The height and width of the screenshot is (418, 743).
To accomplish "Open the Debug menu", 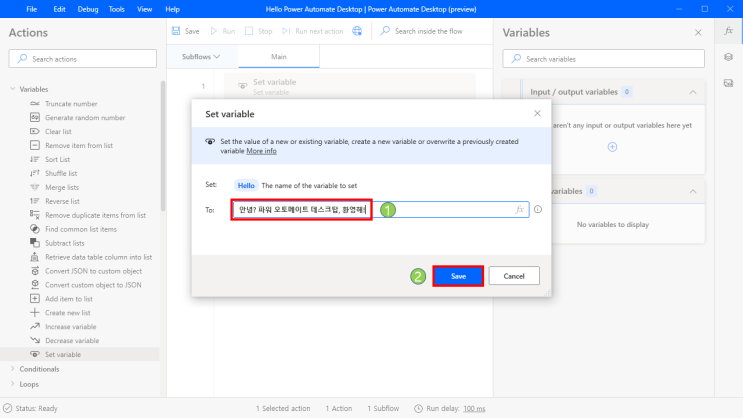I will tap(88, 9).
